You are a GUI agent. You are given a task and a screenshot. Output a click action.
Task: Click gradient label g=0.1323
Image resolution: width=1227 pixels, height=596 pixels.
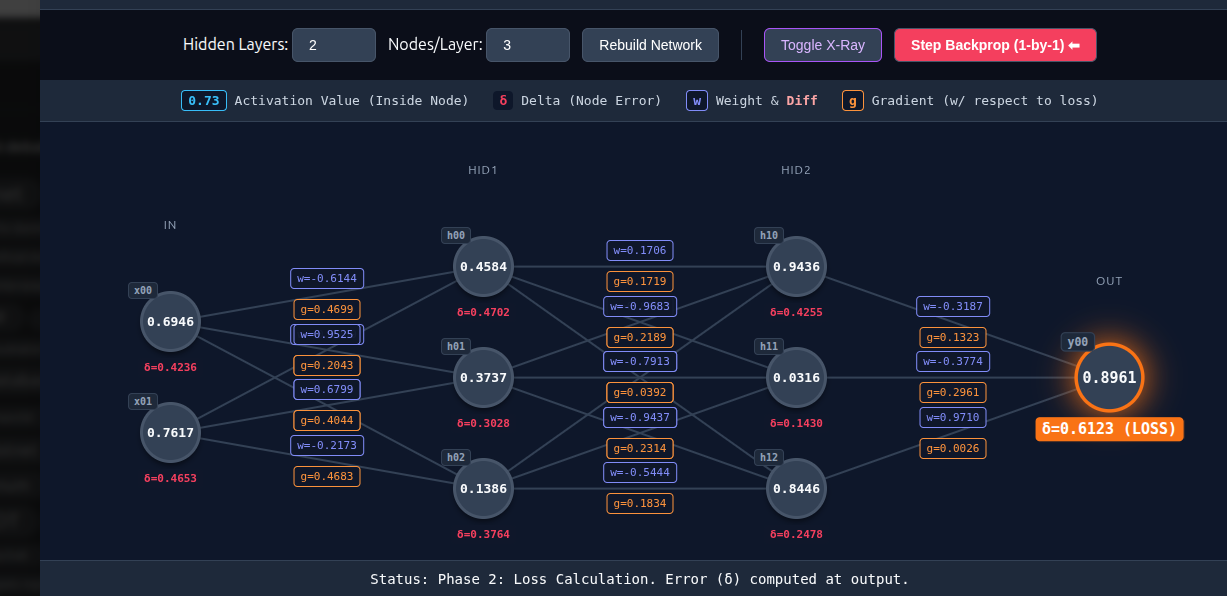953,337
